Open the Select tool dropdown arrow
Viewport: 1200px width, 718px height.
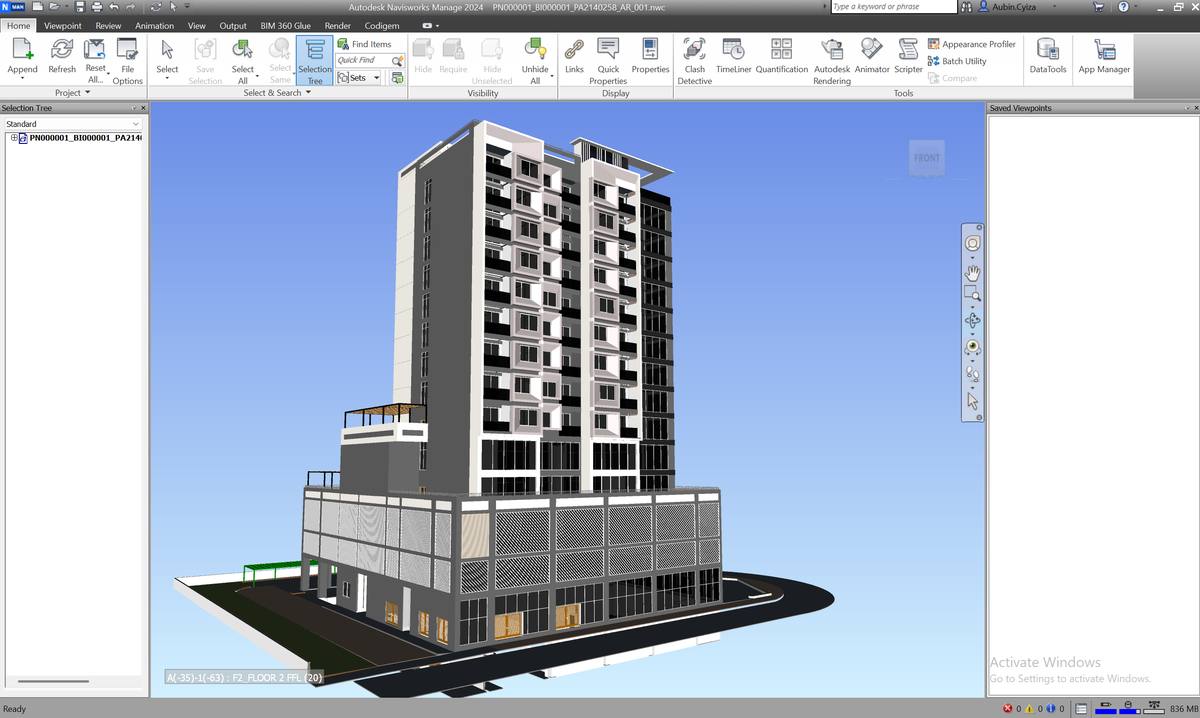pos(167,79)
